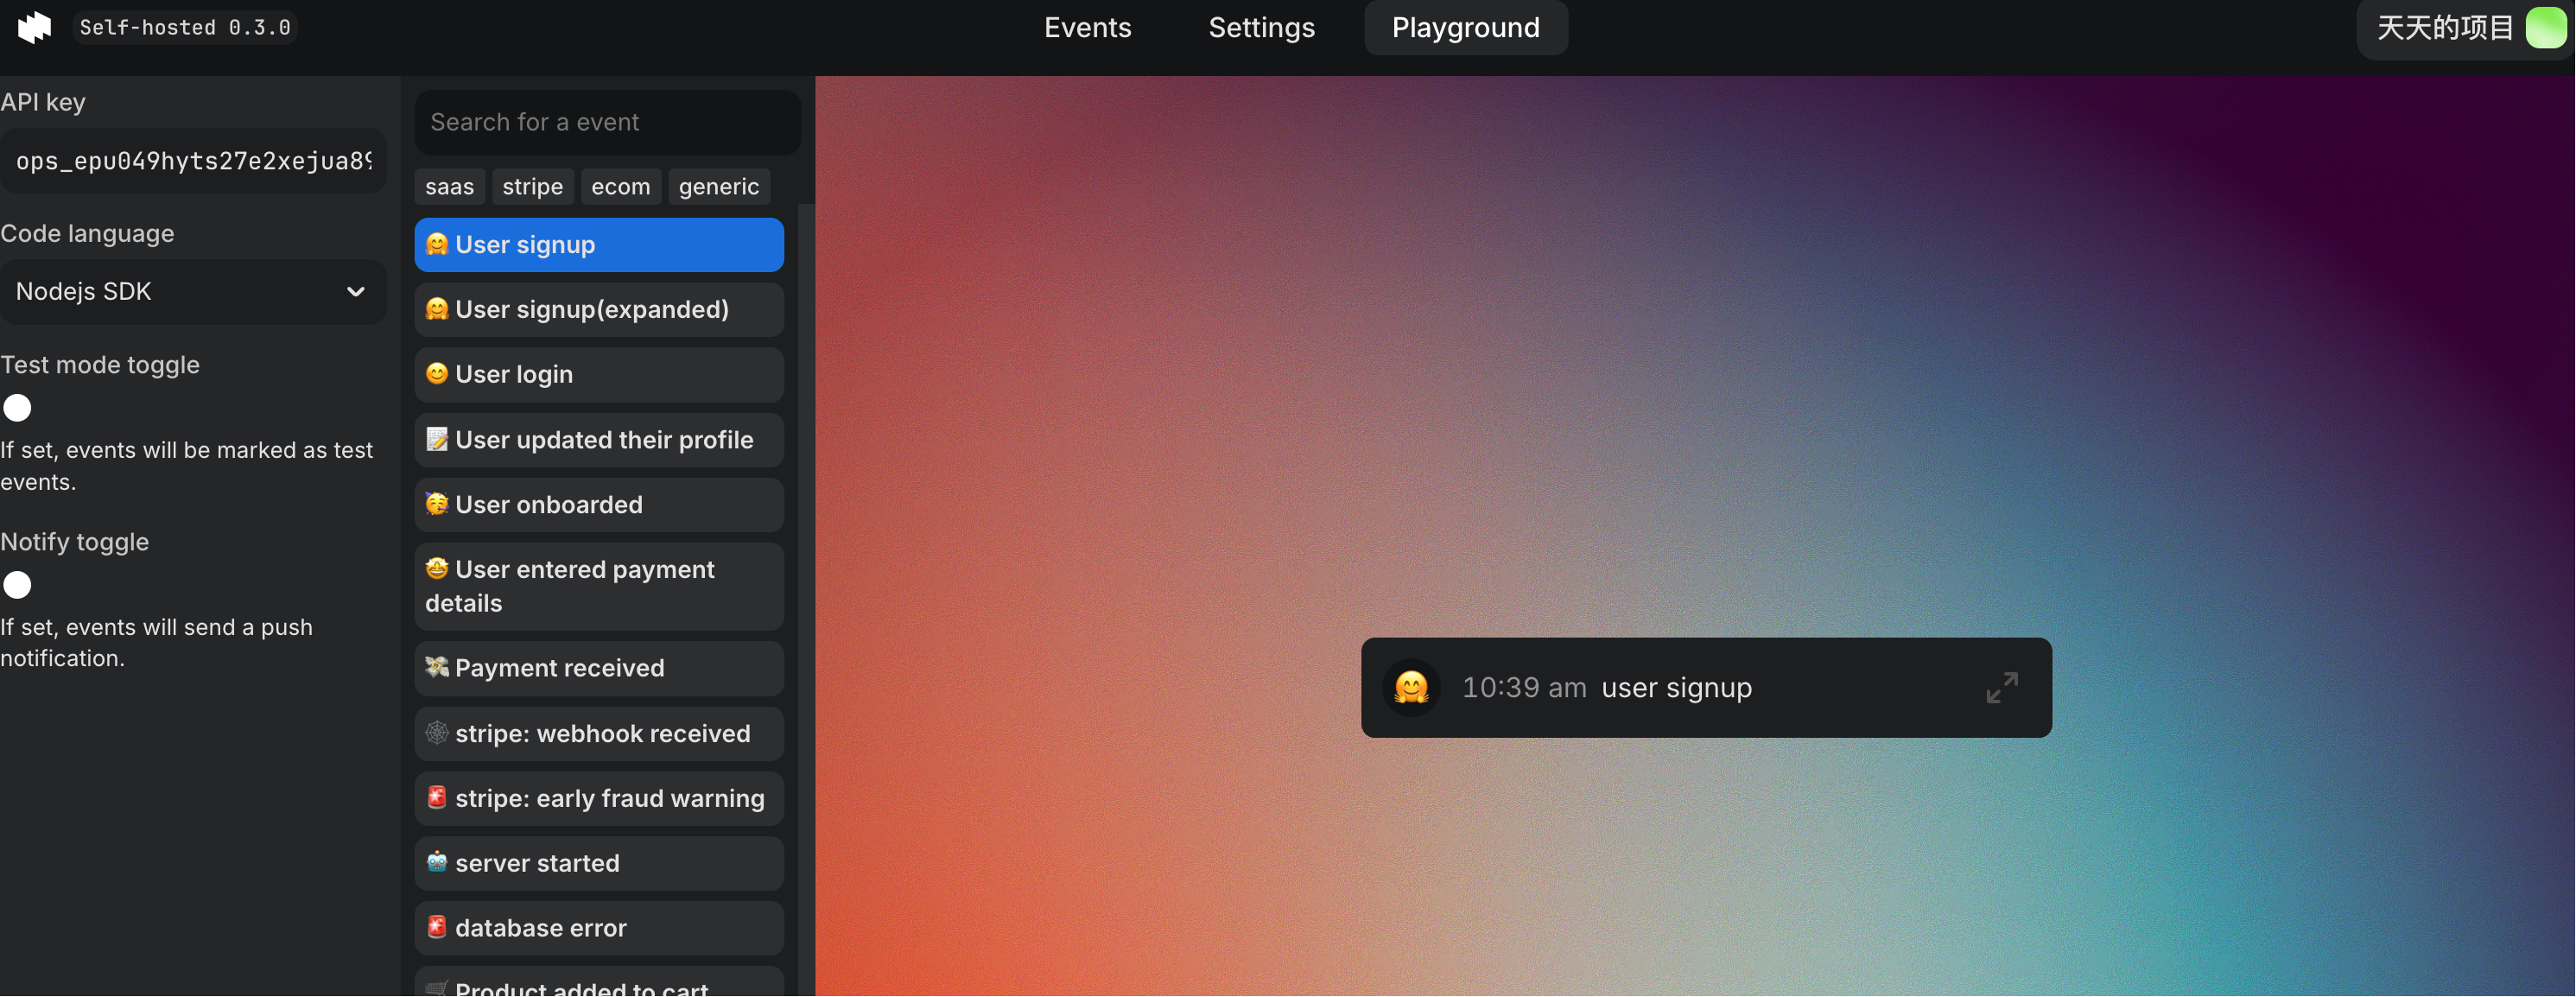Click the green project avatar
Screen dimensions: 2576x997
coord(2545,27)
